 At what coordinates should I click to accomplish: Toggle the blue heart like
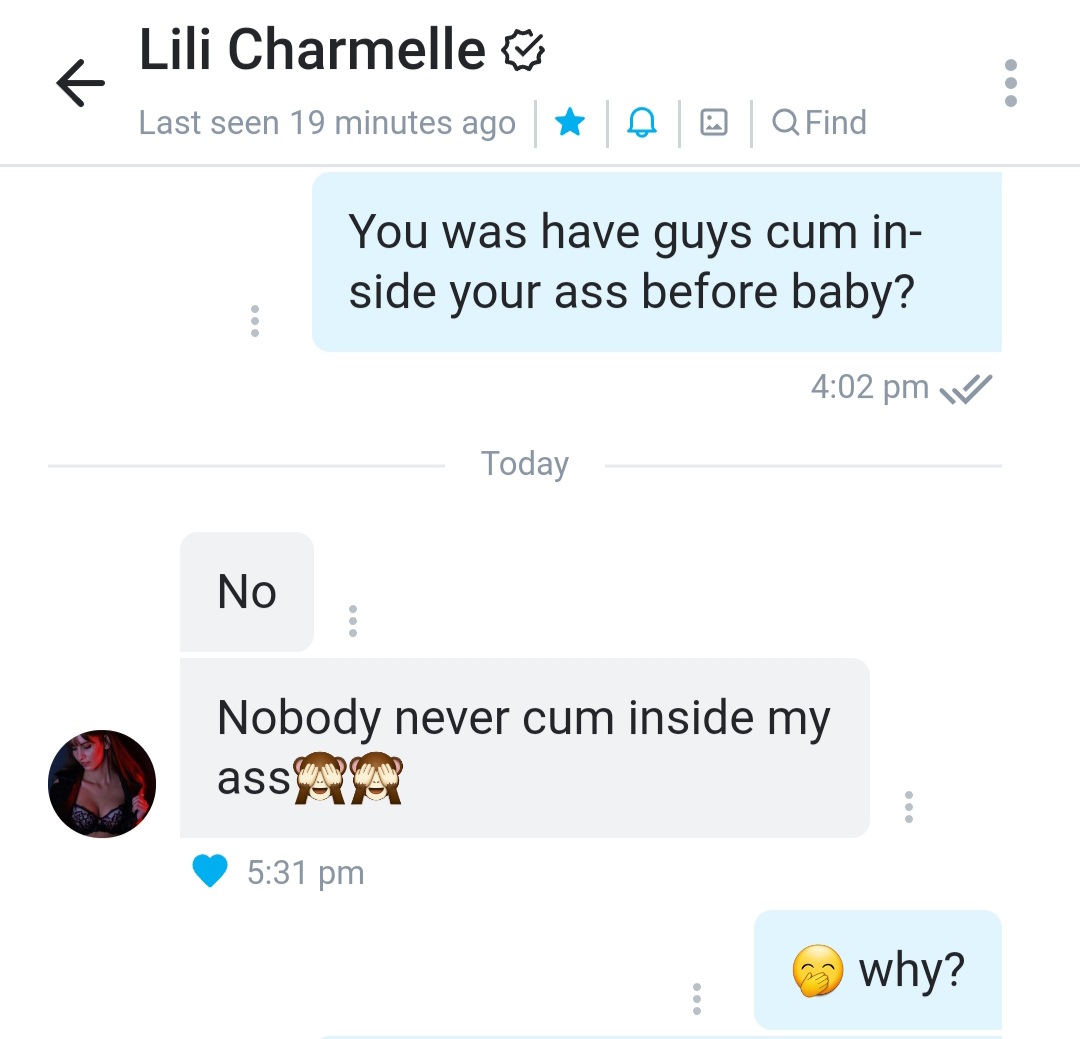209,871
